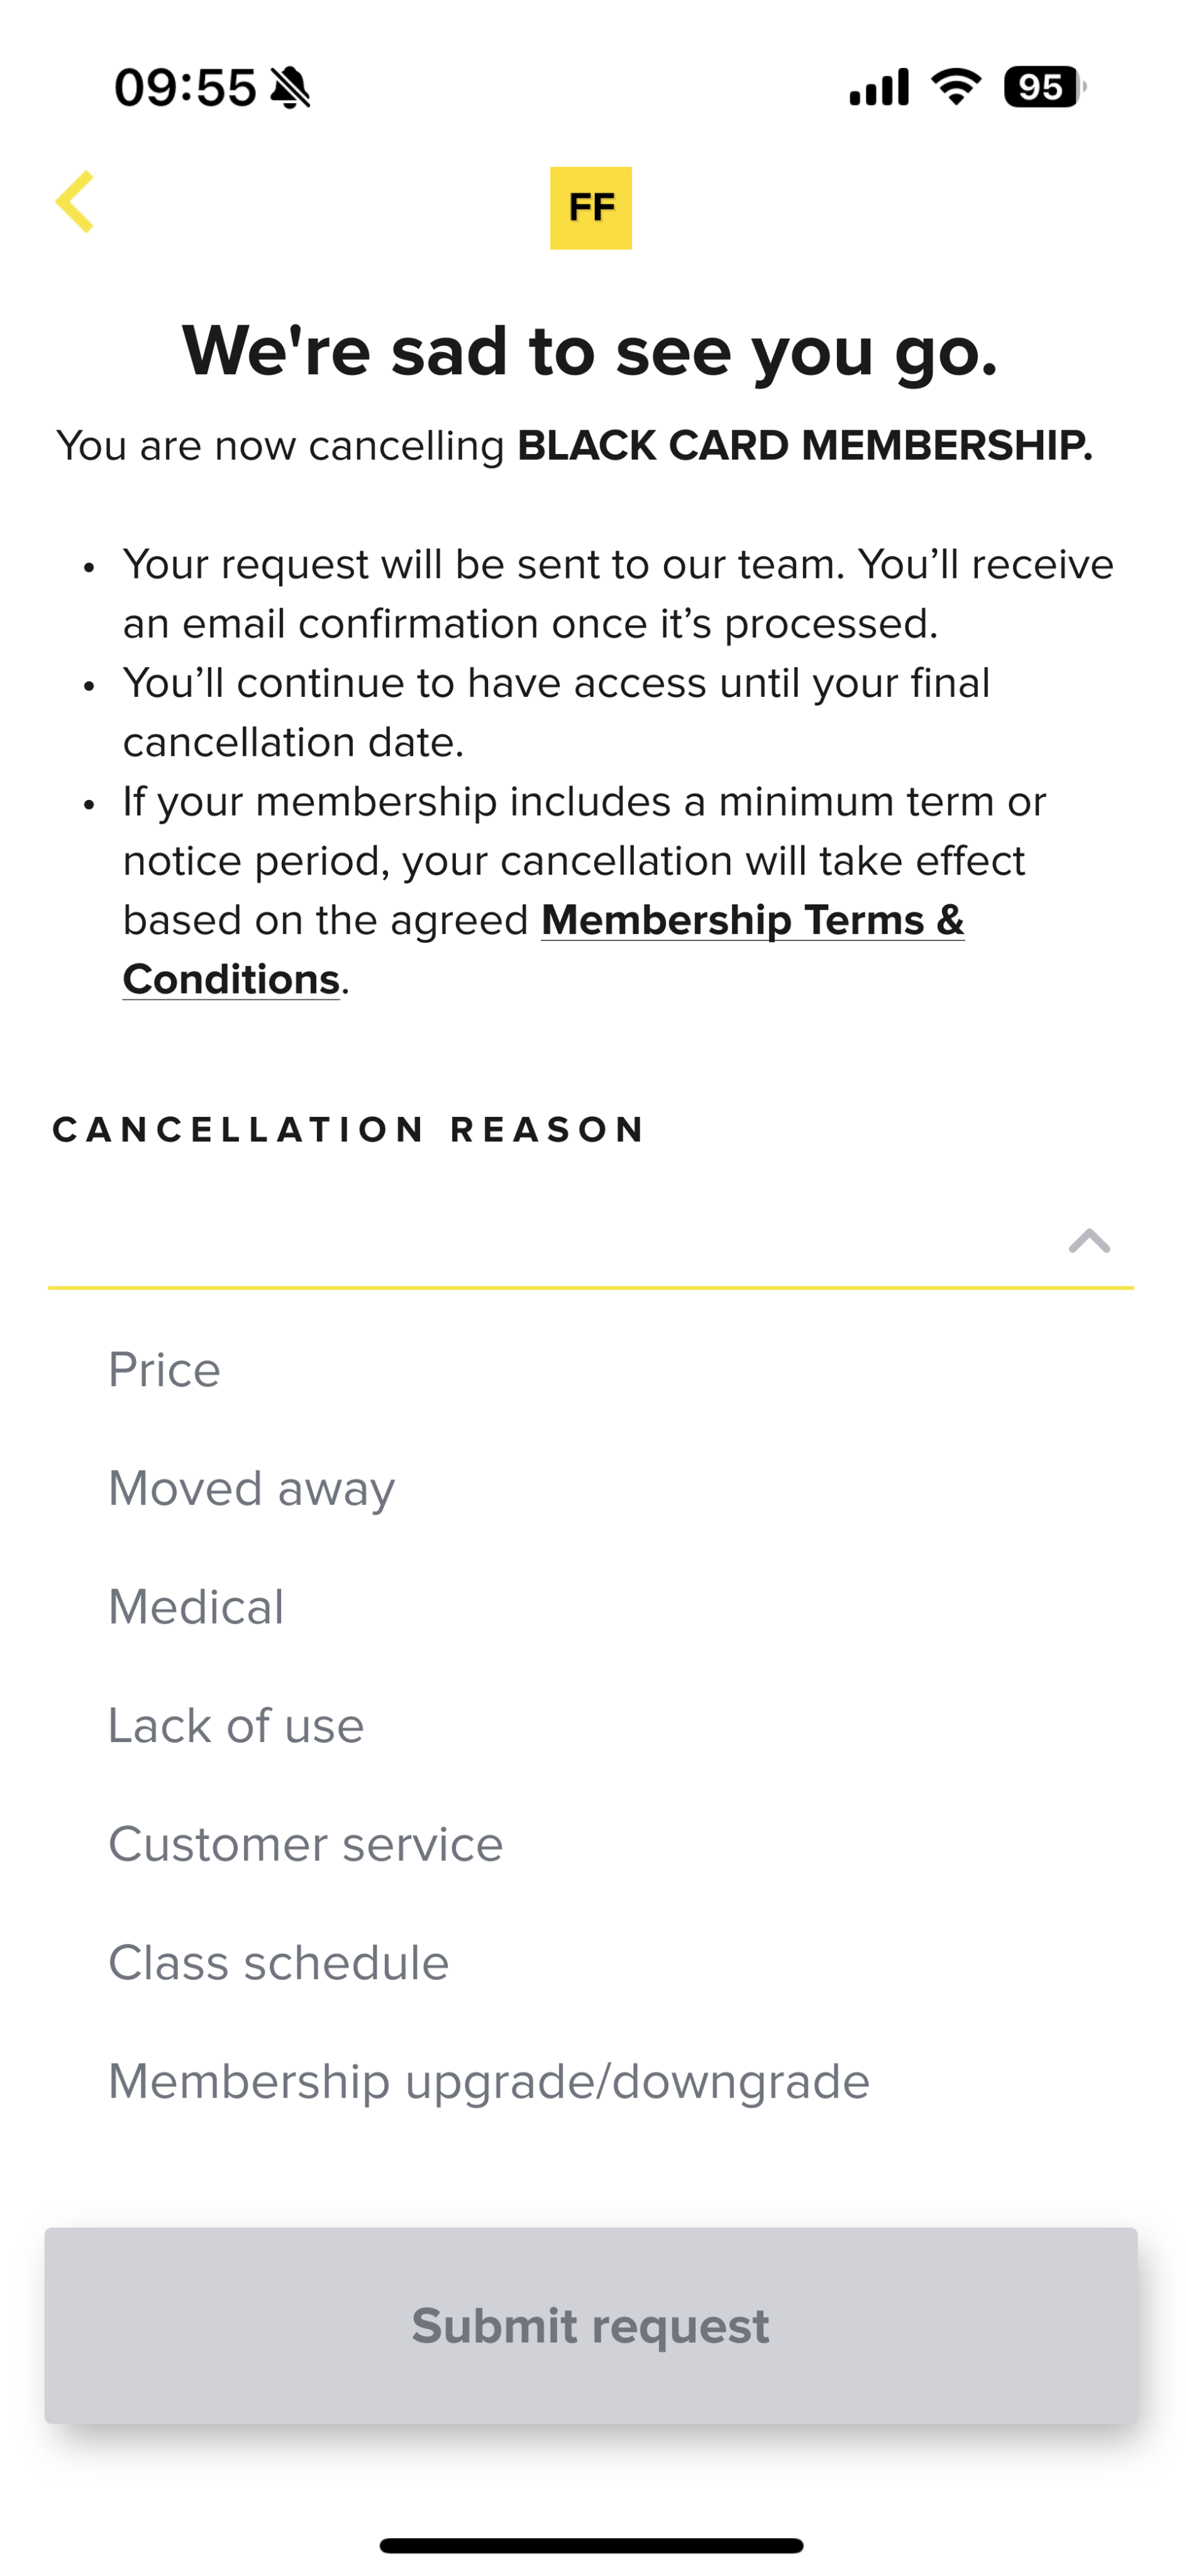Tap the Wi-Fi status icon
The width and height of the screenshot is (1186, 2576).
[956, 87]
